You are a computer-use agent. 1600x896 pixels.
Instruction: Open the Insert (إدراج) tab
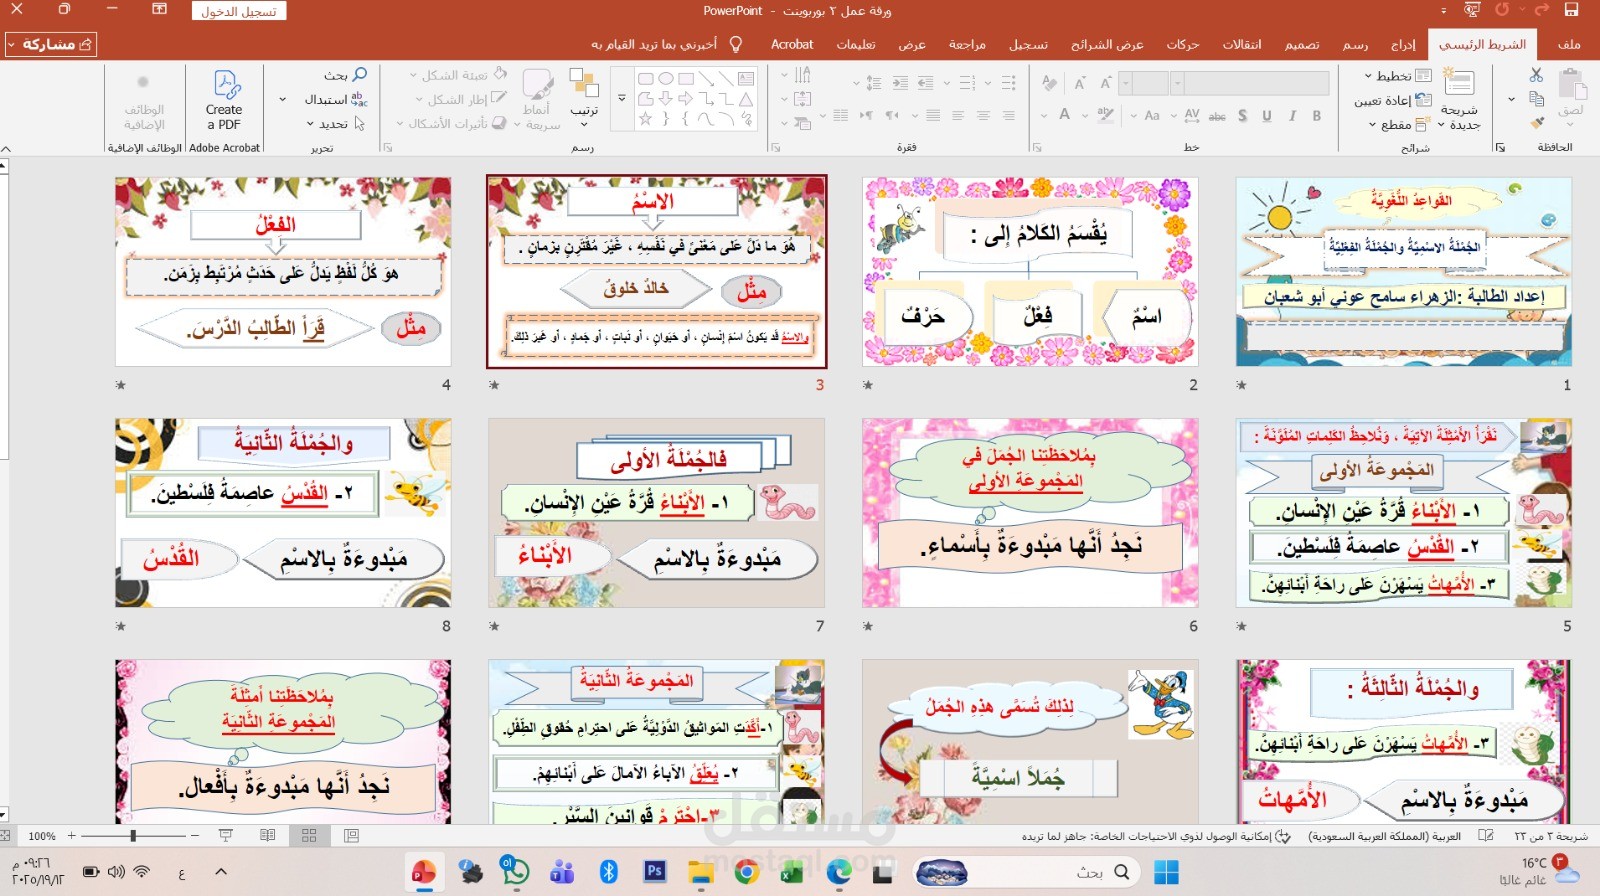point(1403,44)
